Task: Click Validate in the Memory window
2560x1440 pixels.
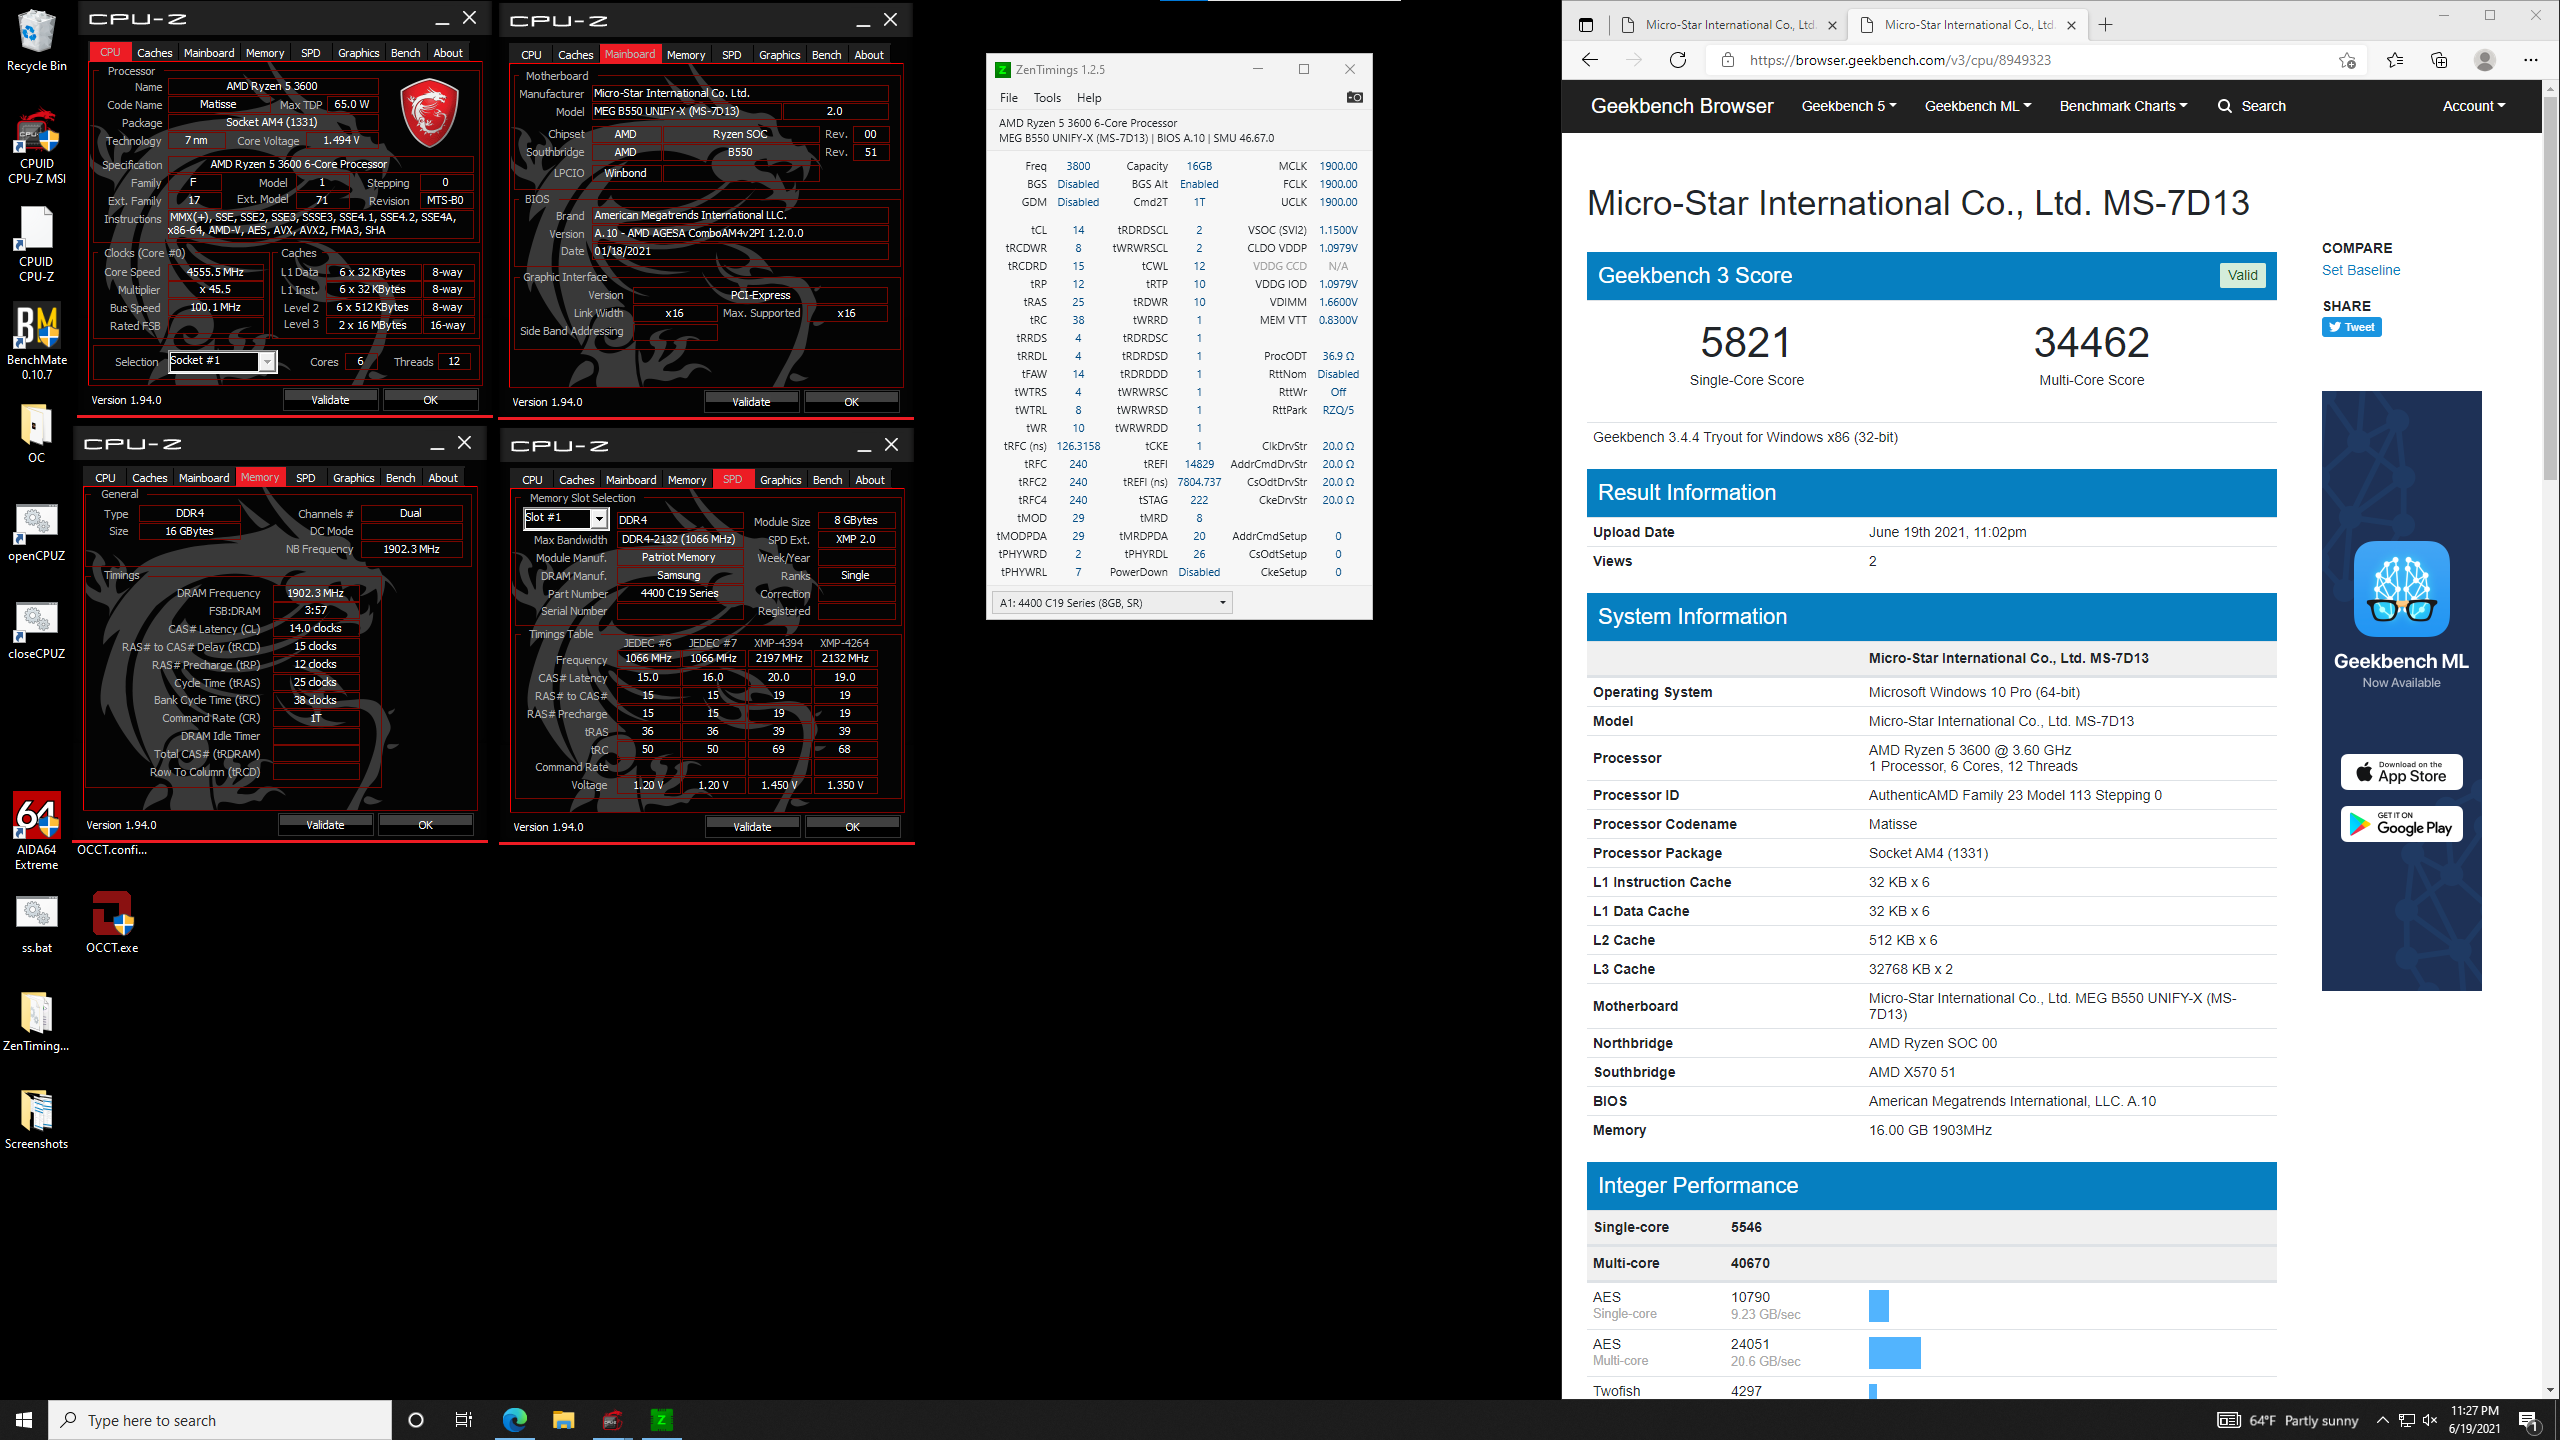Action: coord(325,825)
